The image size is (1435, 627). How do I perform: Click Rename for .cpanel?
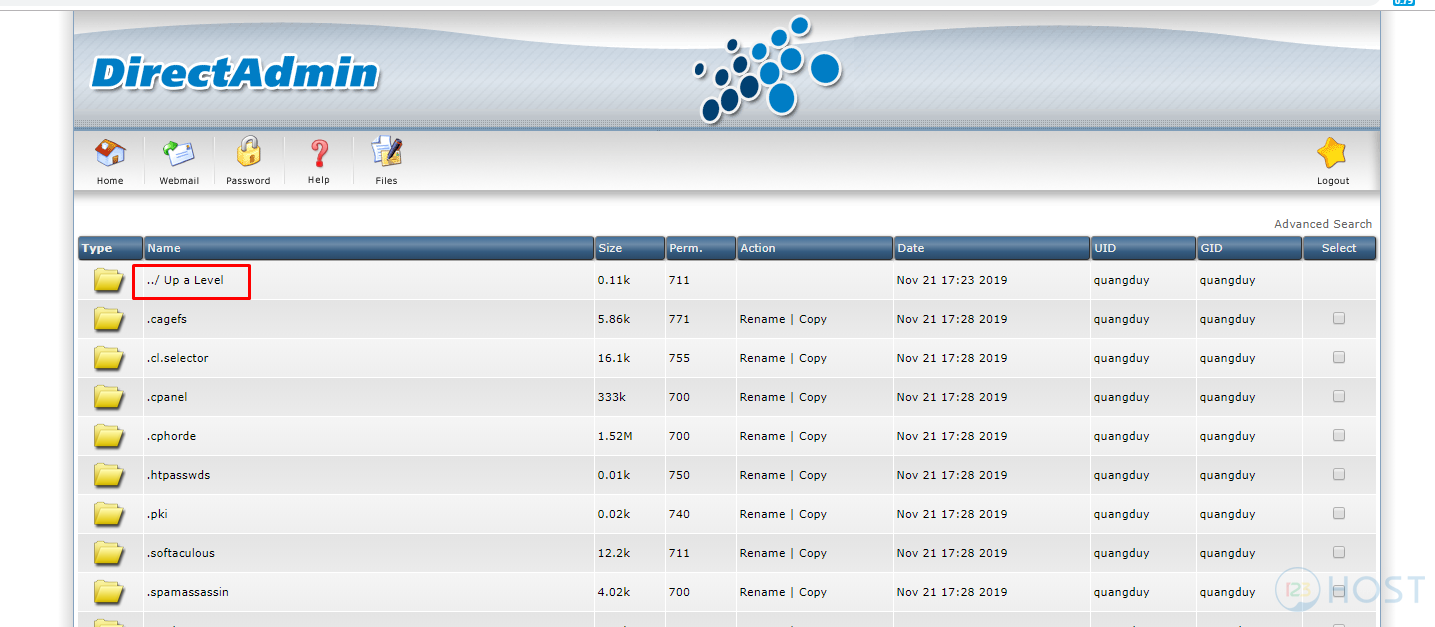click(762, 398)
